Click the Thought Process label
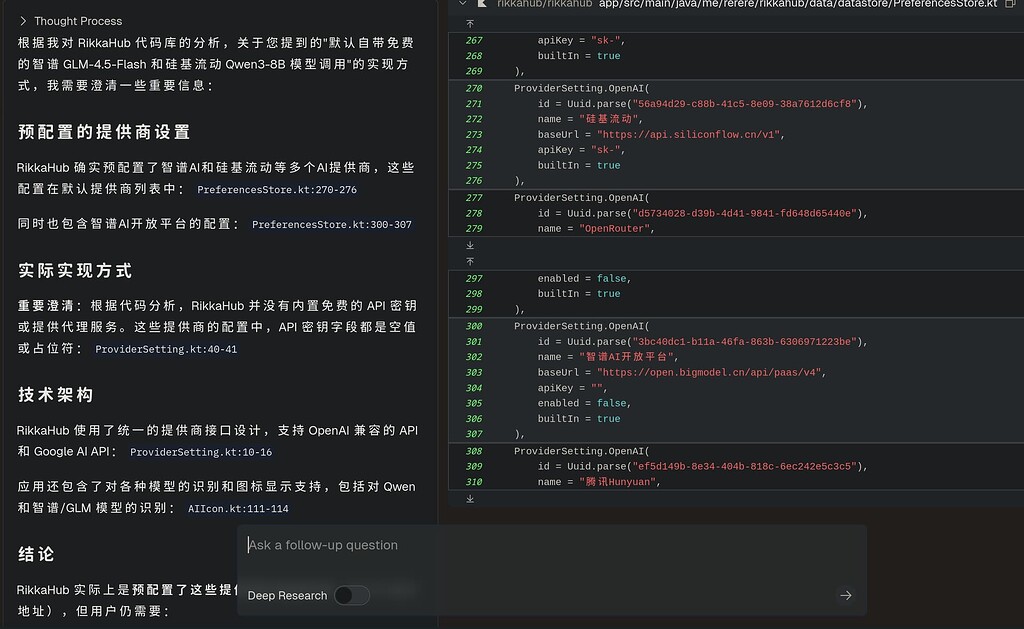The height and width of the screenshot is (629, 1024). (78, 21)
